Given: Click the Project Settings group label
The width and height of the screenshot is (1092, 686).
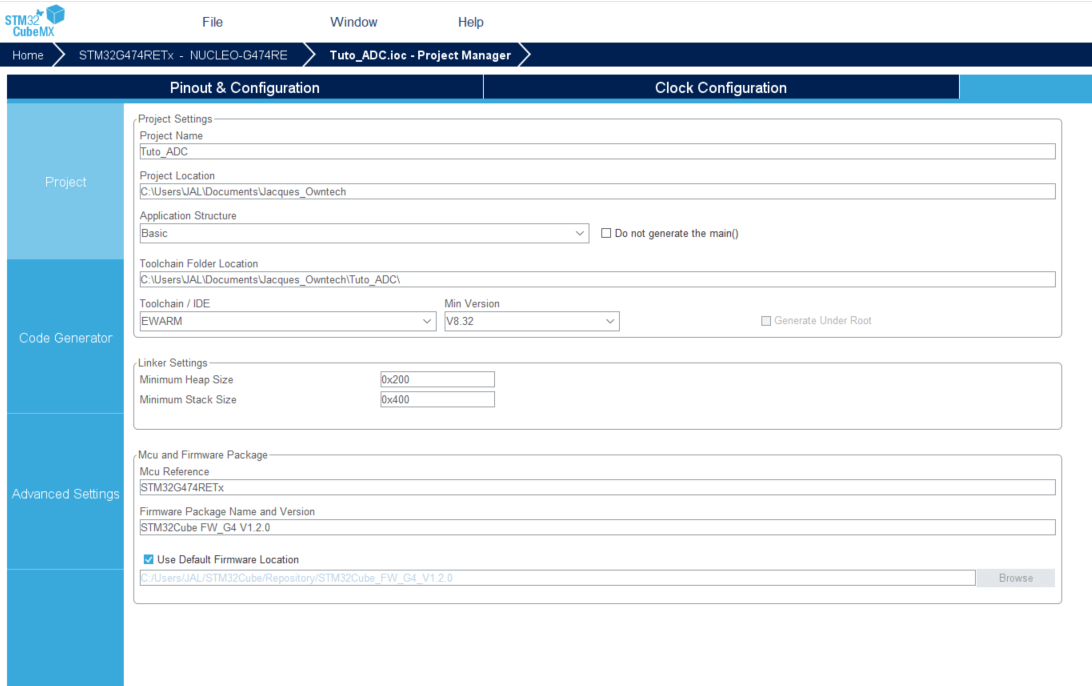Looking at the screenshot, I should 175,119.
